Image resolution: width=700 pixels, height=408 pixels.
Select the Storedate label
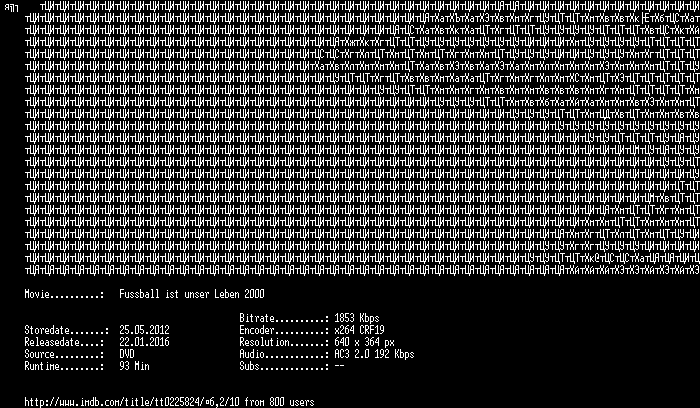point(67,330)
